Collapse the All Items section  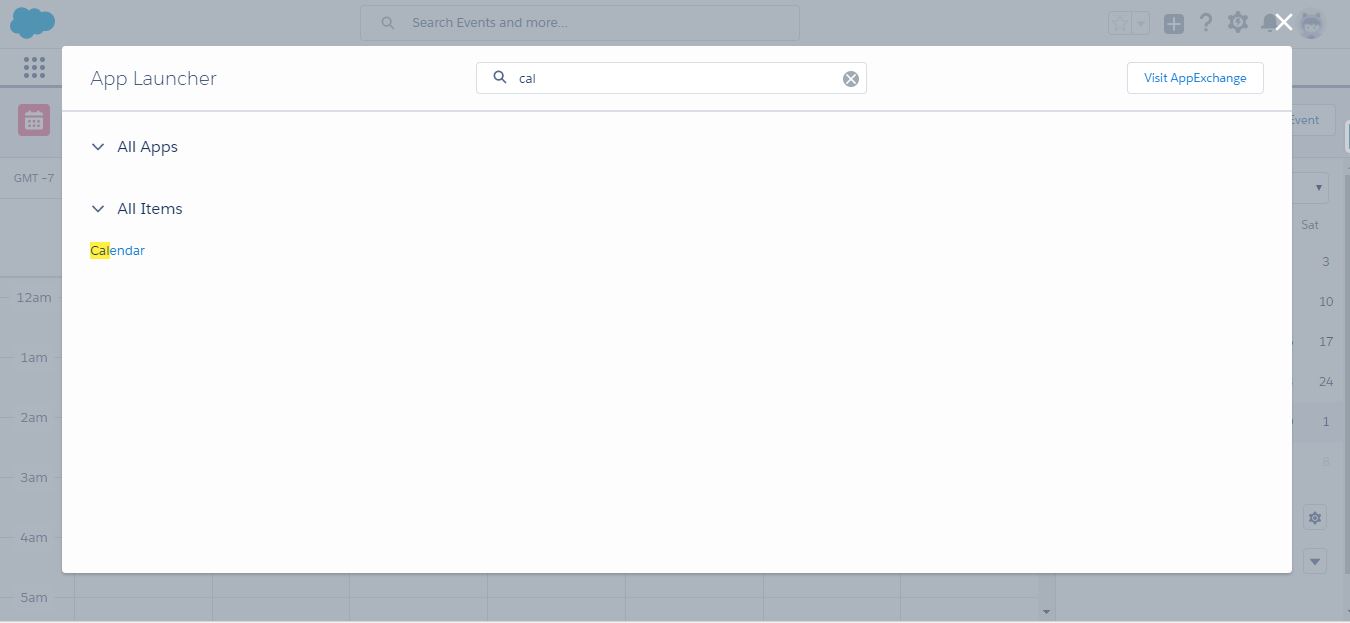[x=98, y=208]
